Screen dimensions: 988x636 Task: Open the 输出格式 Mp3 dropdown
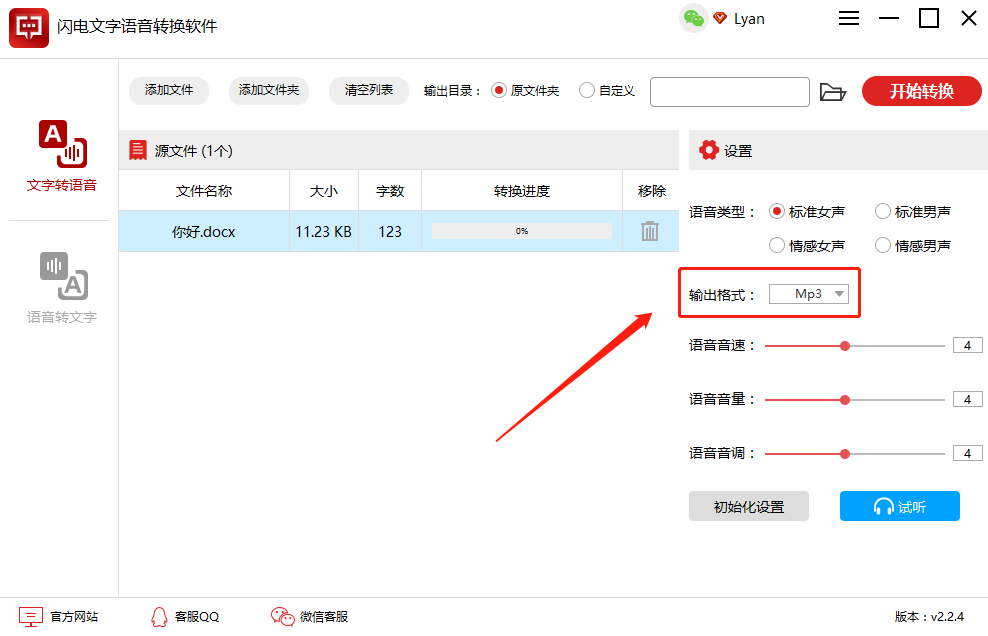808,294
